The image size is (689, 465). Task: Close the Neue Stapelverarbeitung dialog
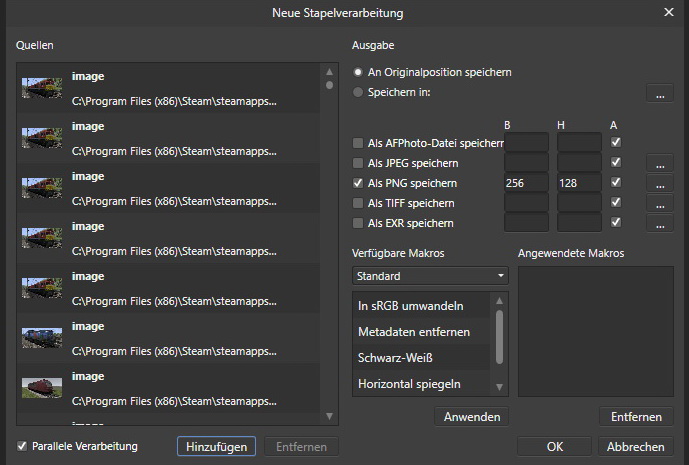point(669,12)
